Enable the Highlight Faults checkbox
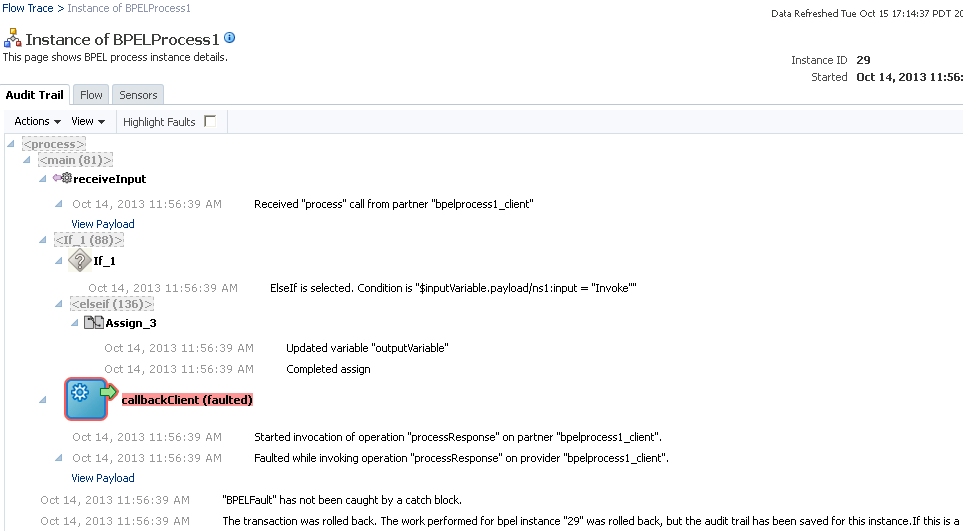963x531 pixels. 210,121
